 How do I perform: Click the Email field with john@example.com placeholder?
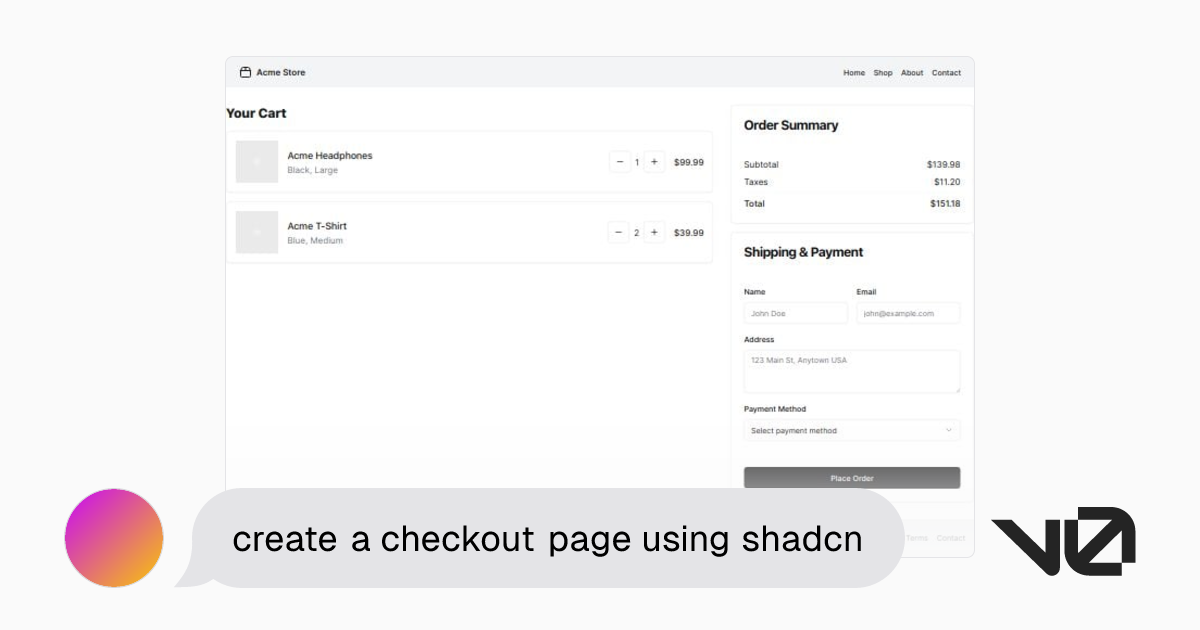[x=908, y=313]
